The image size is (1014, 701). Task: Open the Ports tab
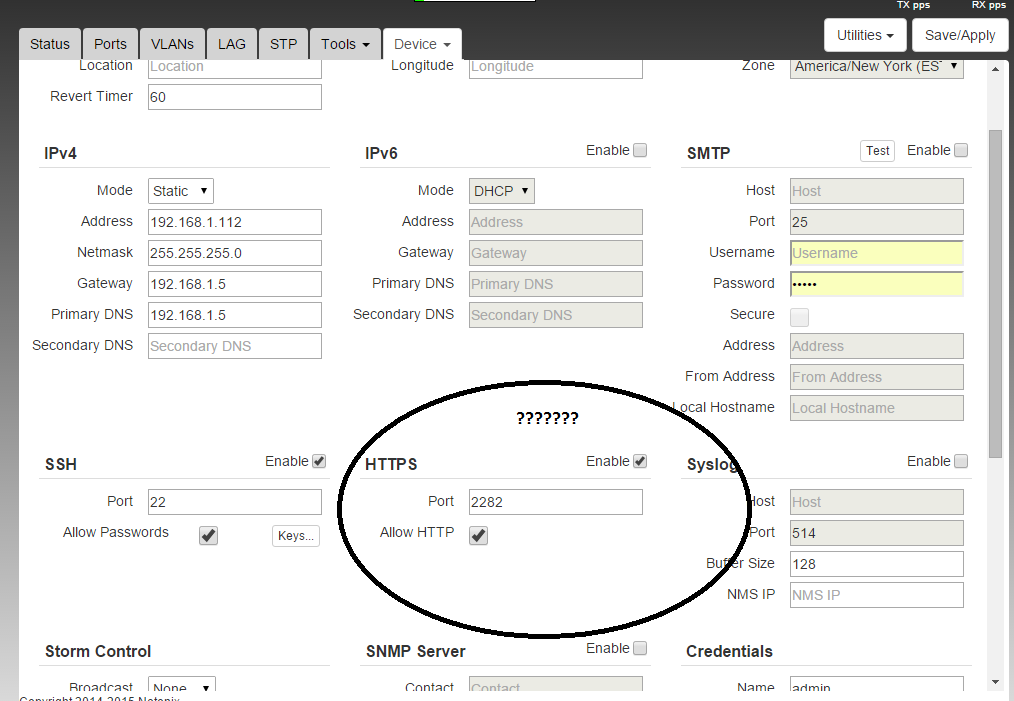coord(110,44)
